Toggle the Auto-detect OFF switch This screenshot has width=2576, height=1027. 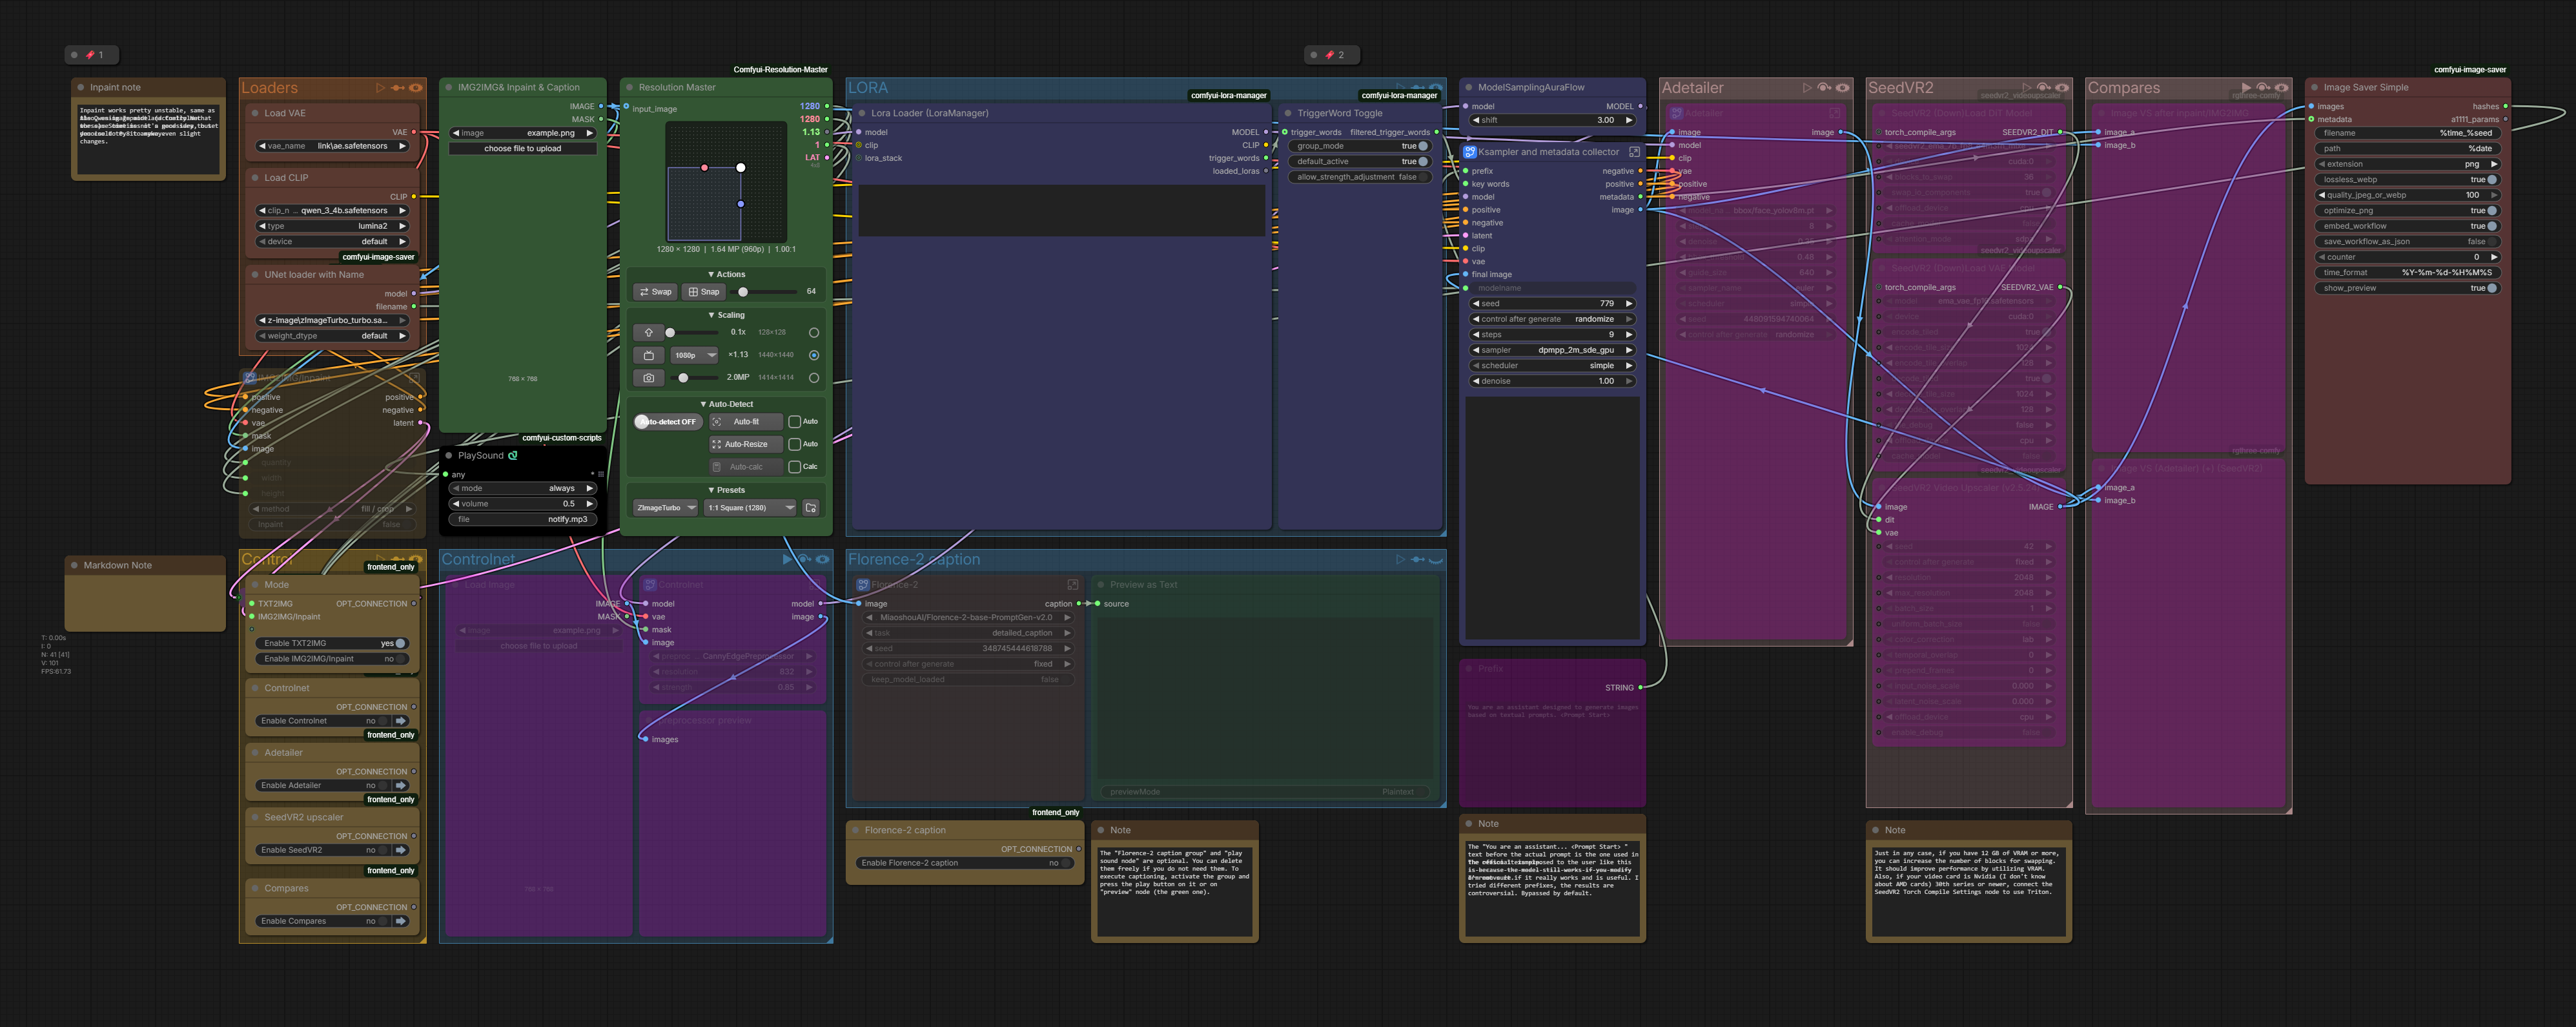[668, 422]
